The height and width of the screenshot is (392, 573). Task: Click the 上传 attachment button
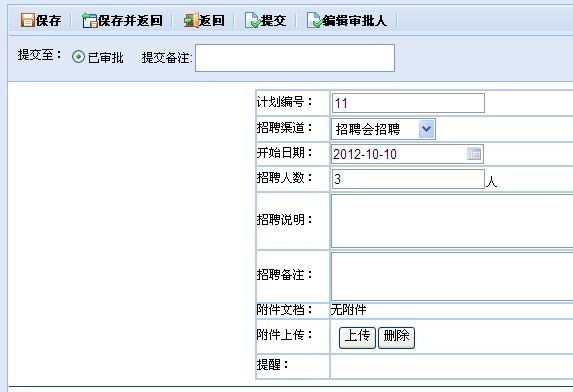[x=357, y=338]
